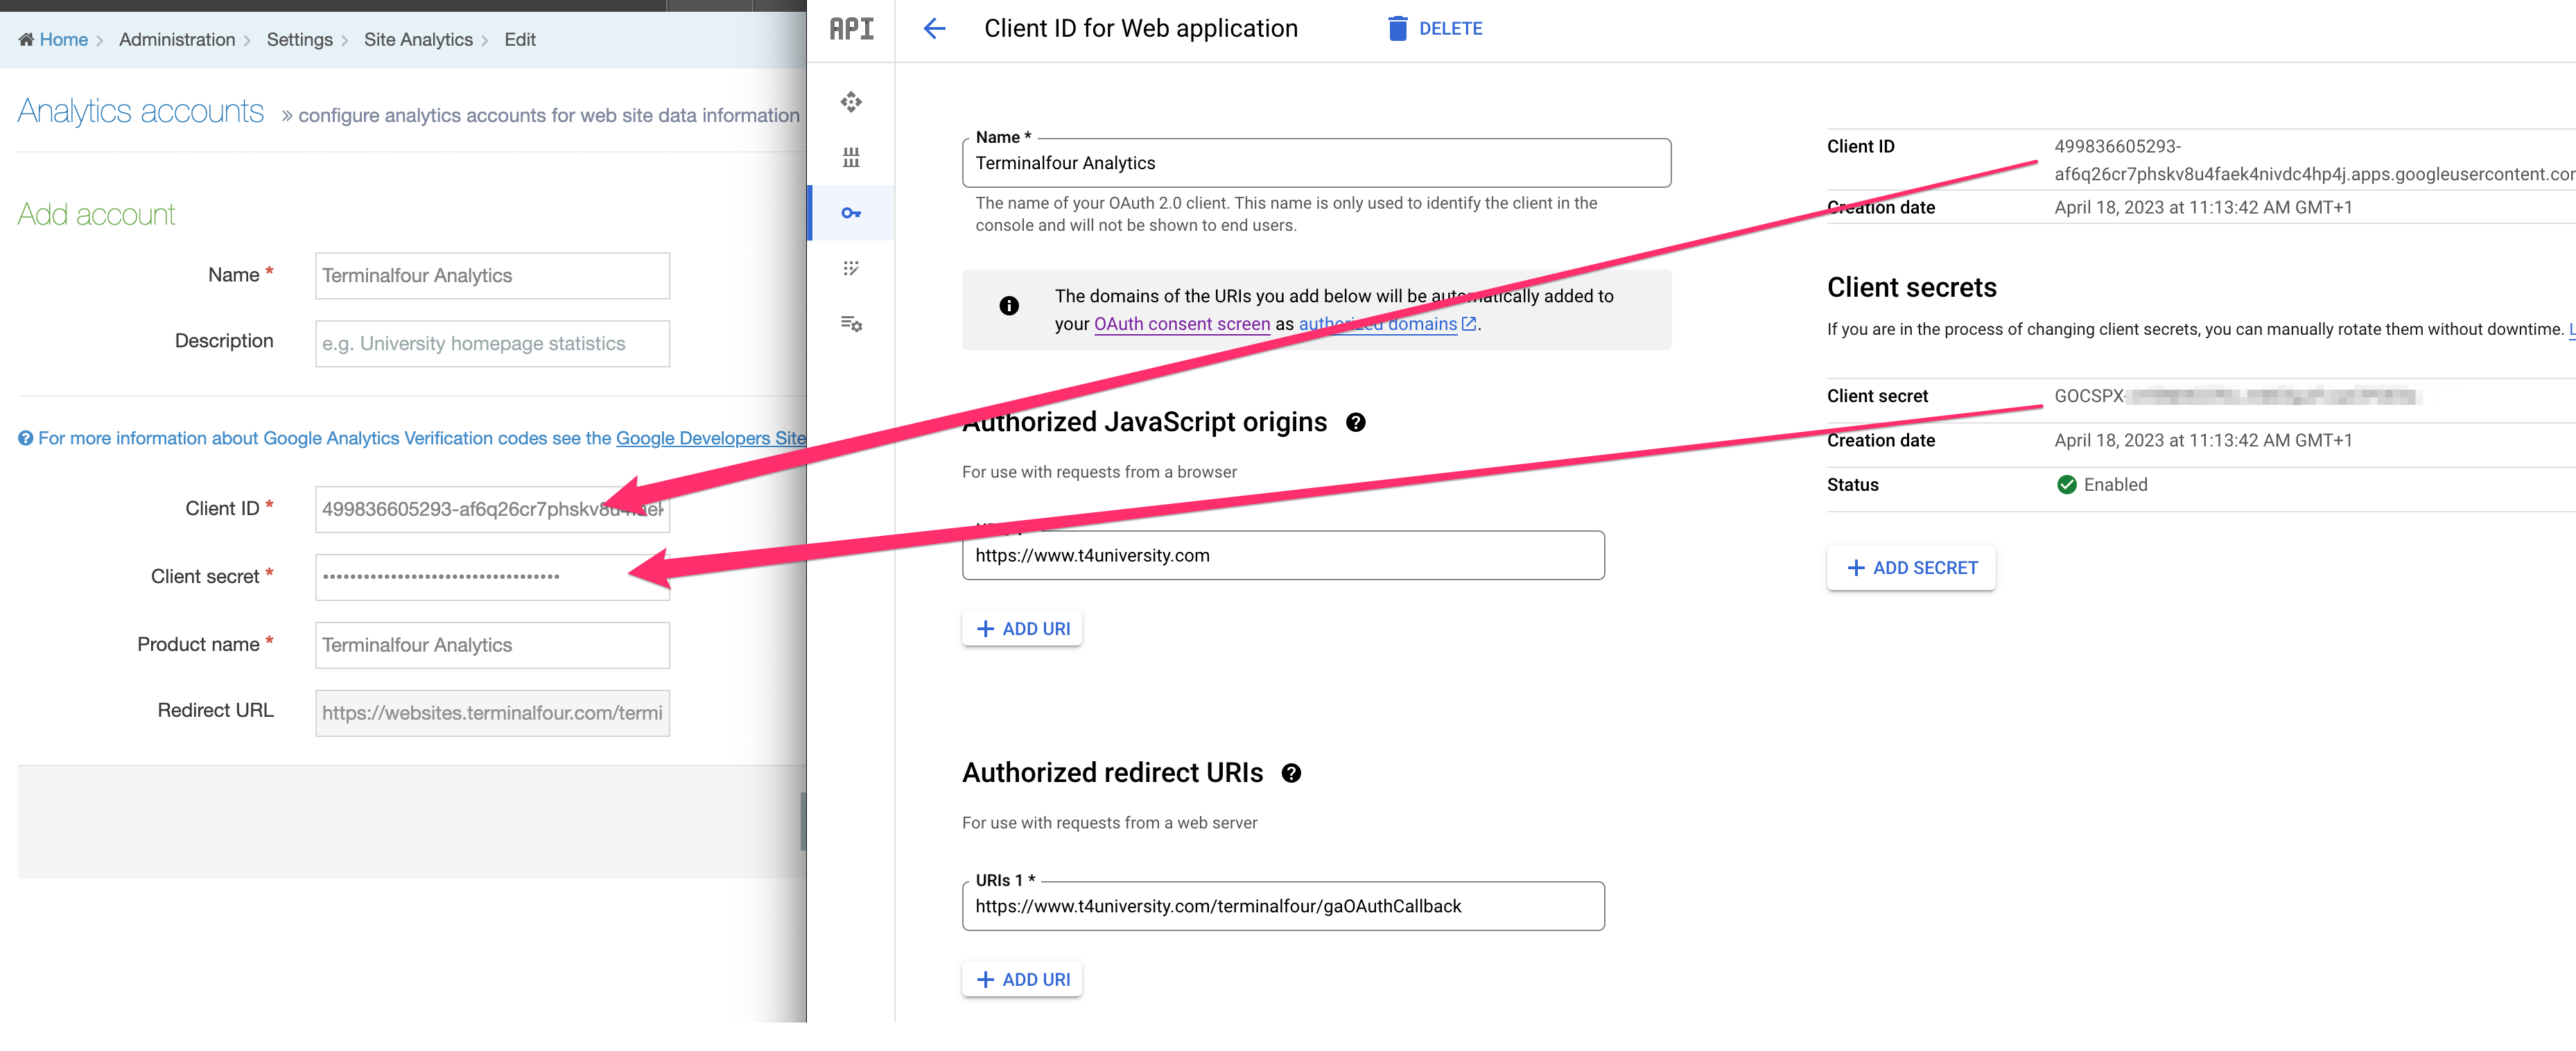Image resolution: width=2576 pixels, height=1051 pixels.
Task: Click the DELETE trash icon
Action: [x=1397, y=28]
